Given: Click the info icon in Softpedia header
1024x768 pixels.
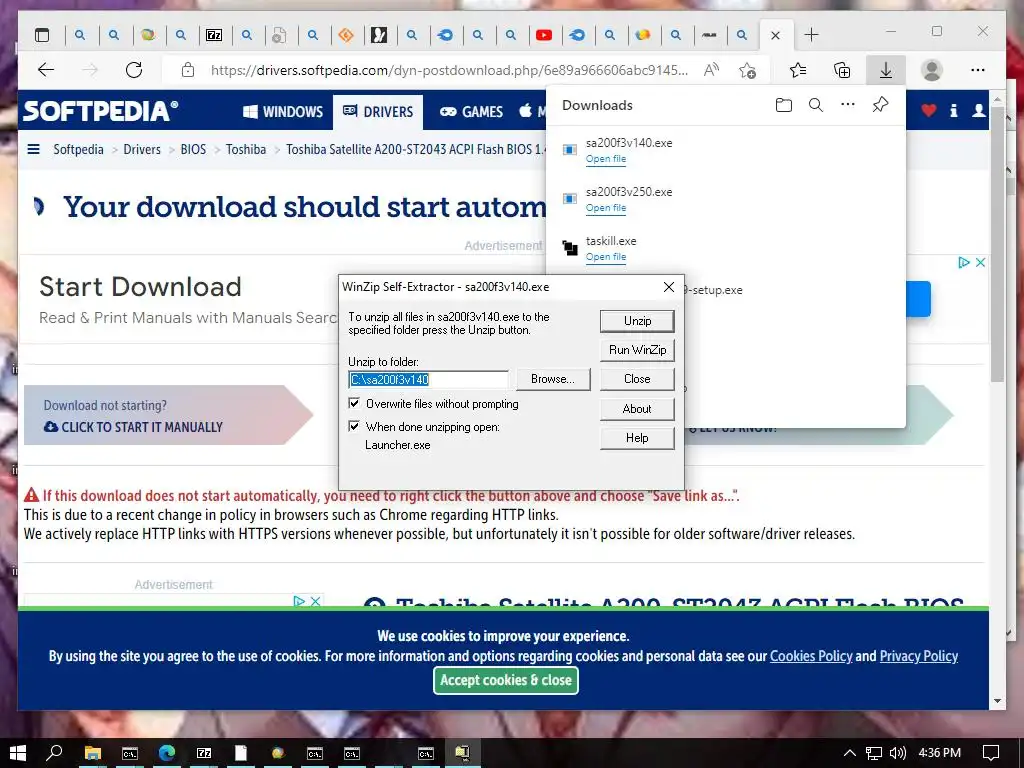Looking at the screenshot, I should [x=953, y=111].
